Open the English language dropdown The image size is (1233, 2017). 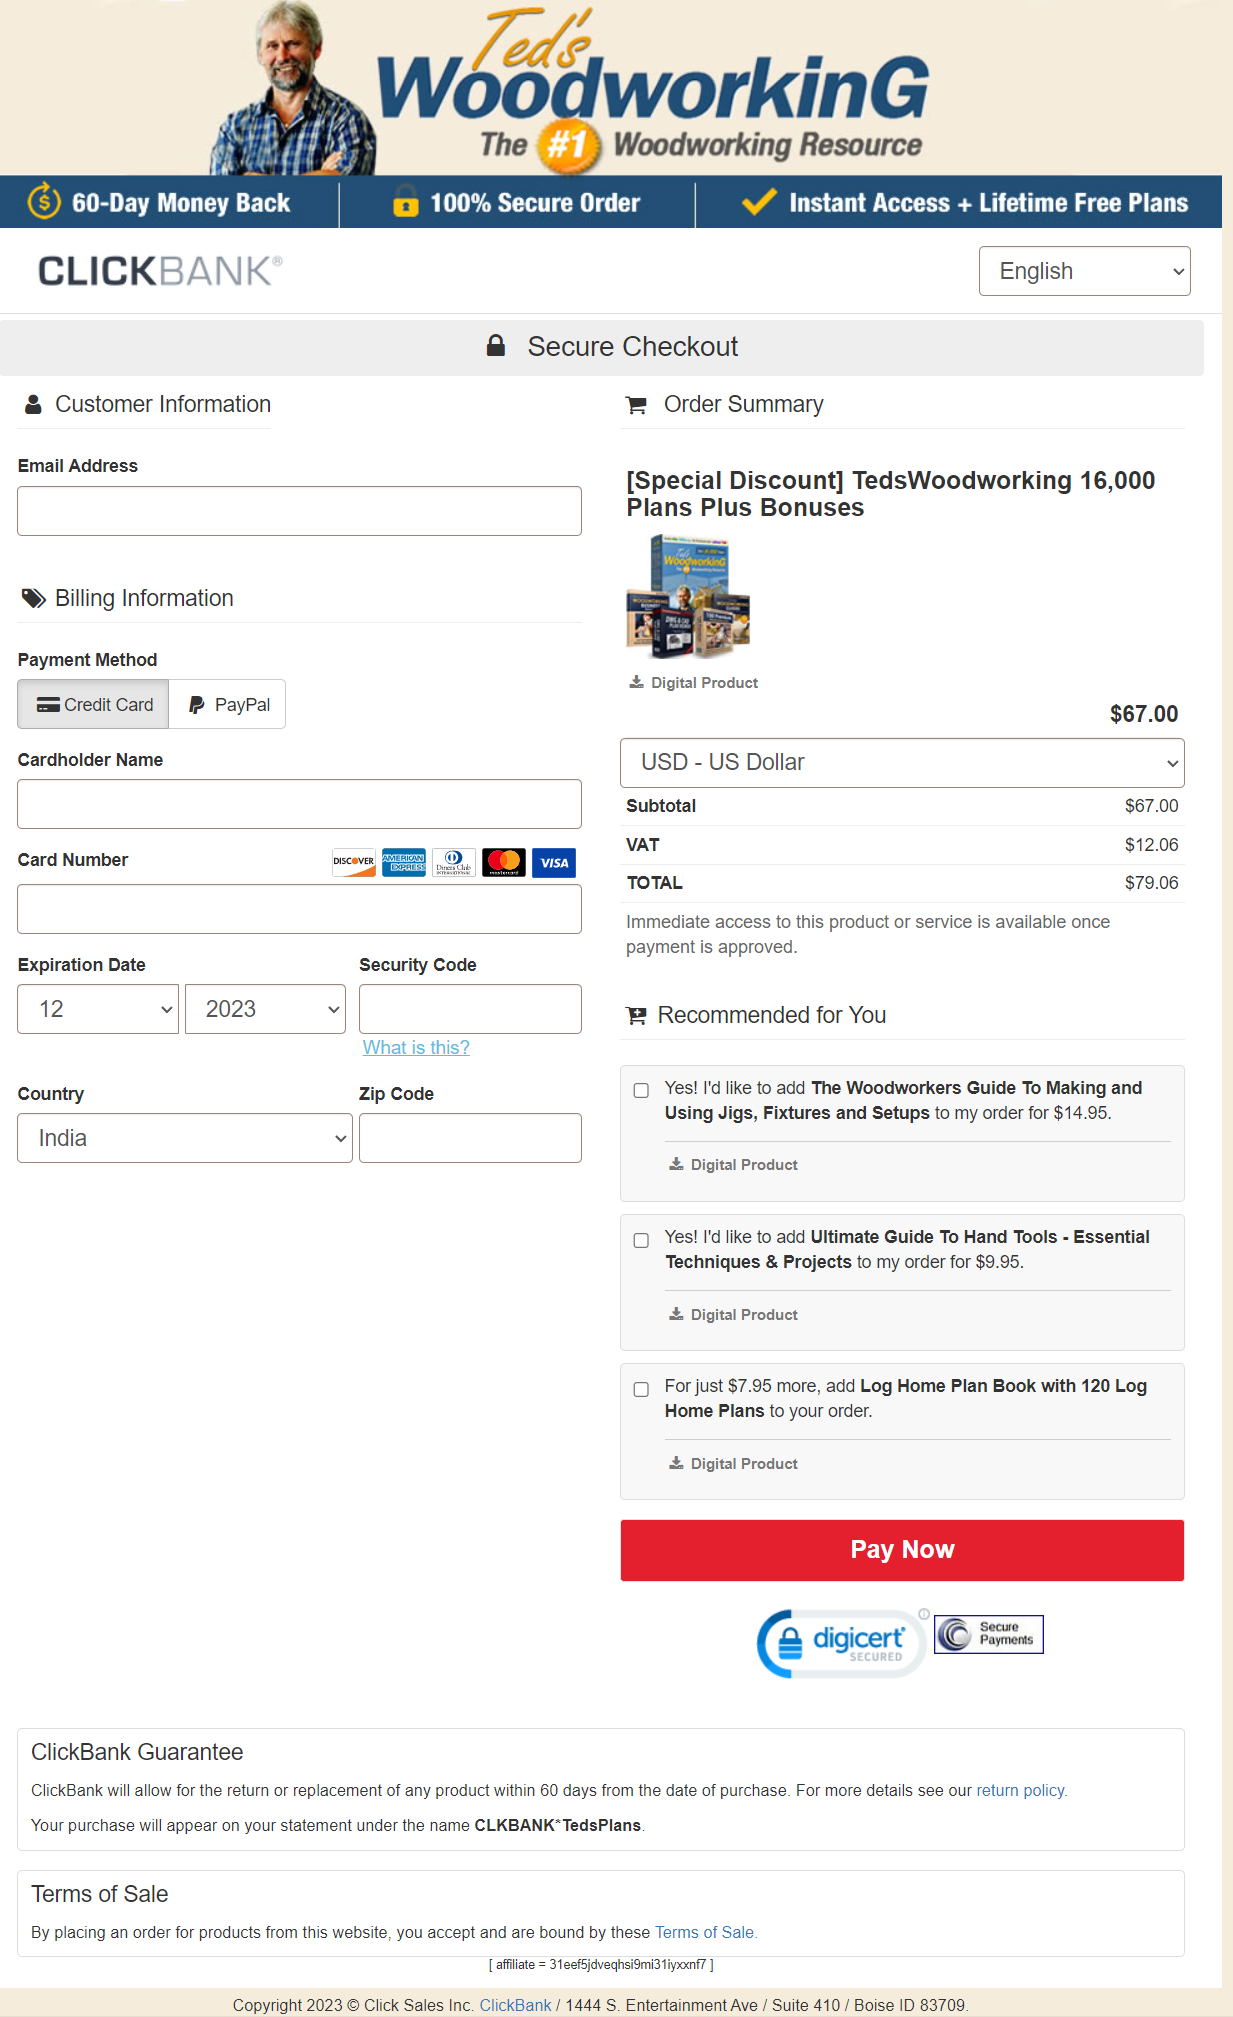click(x=1084, y=270)
